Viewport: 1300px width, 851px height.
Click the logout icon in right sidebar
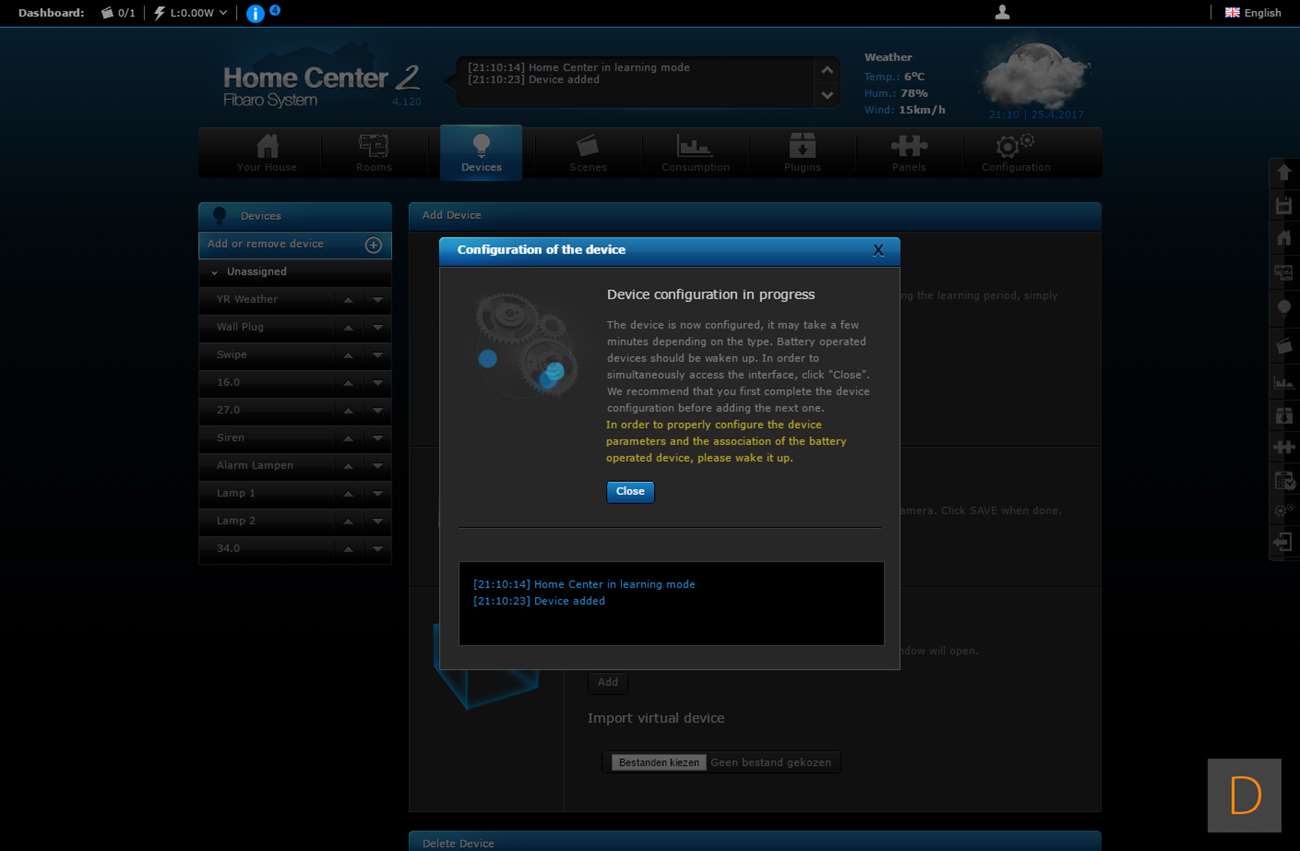tap(1284, 543)
